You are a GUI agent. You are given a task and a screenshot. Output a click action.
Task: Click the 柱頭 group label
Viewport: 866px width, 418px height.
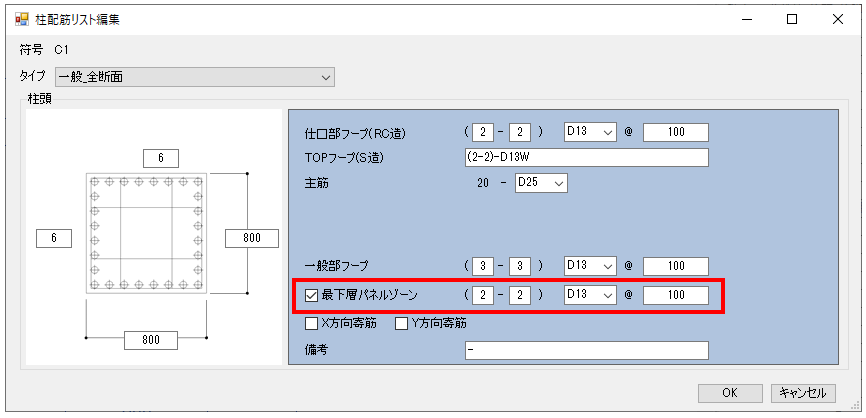coord(39,100)
